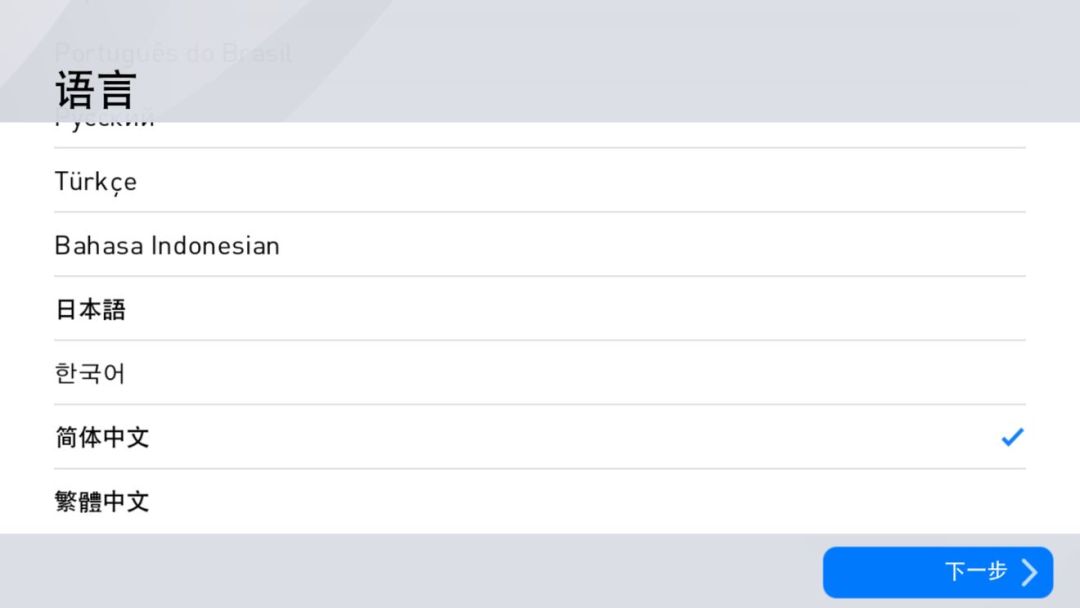
Task: Click the 下一步 text label
Action: 975,572
